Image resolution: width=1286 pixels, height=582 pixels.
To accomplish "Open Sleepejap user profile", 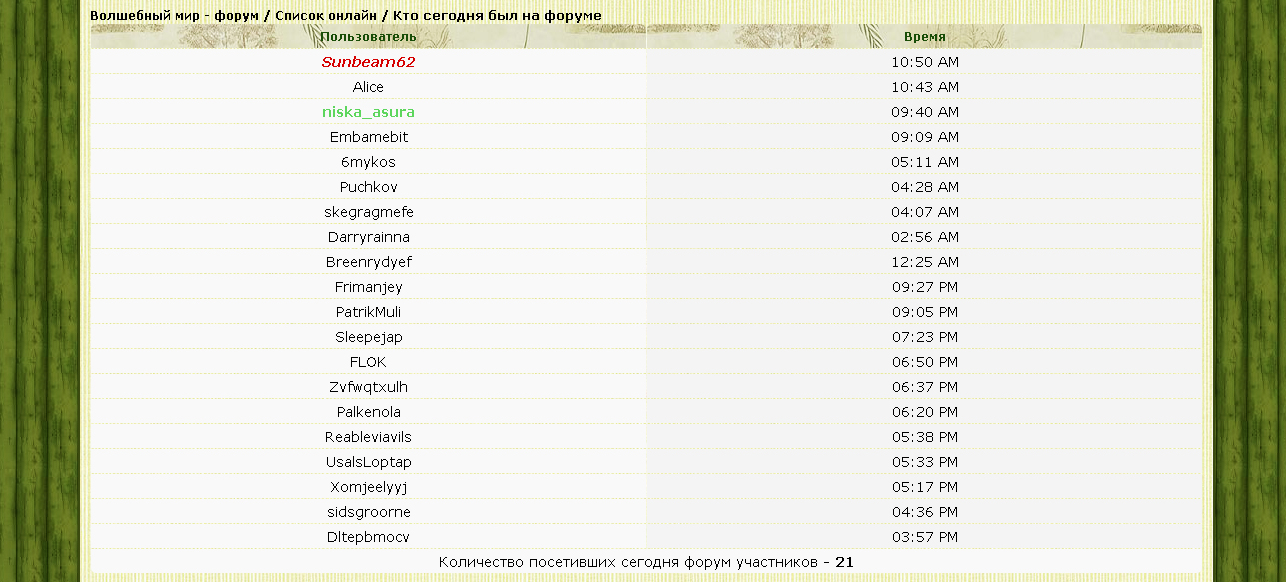I will point(368,337).
